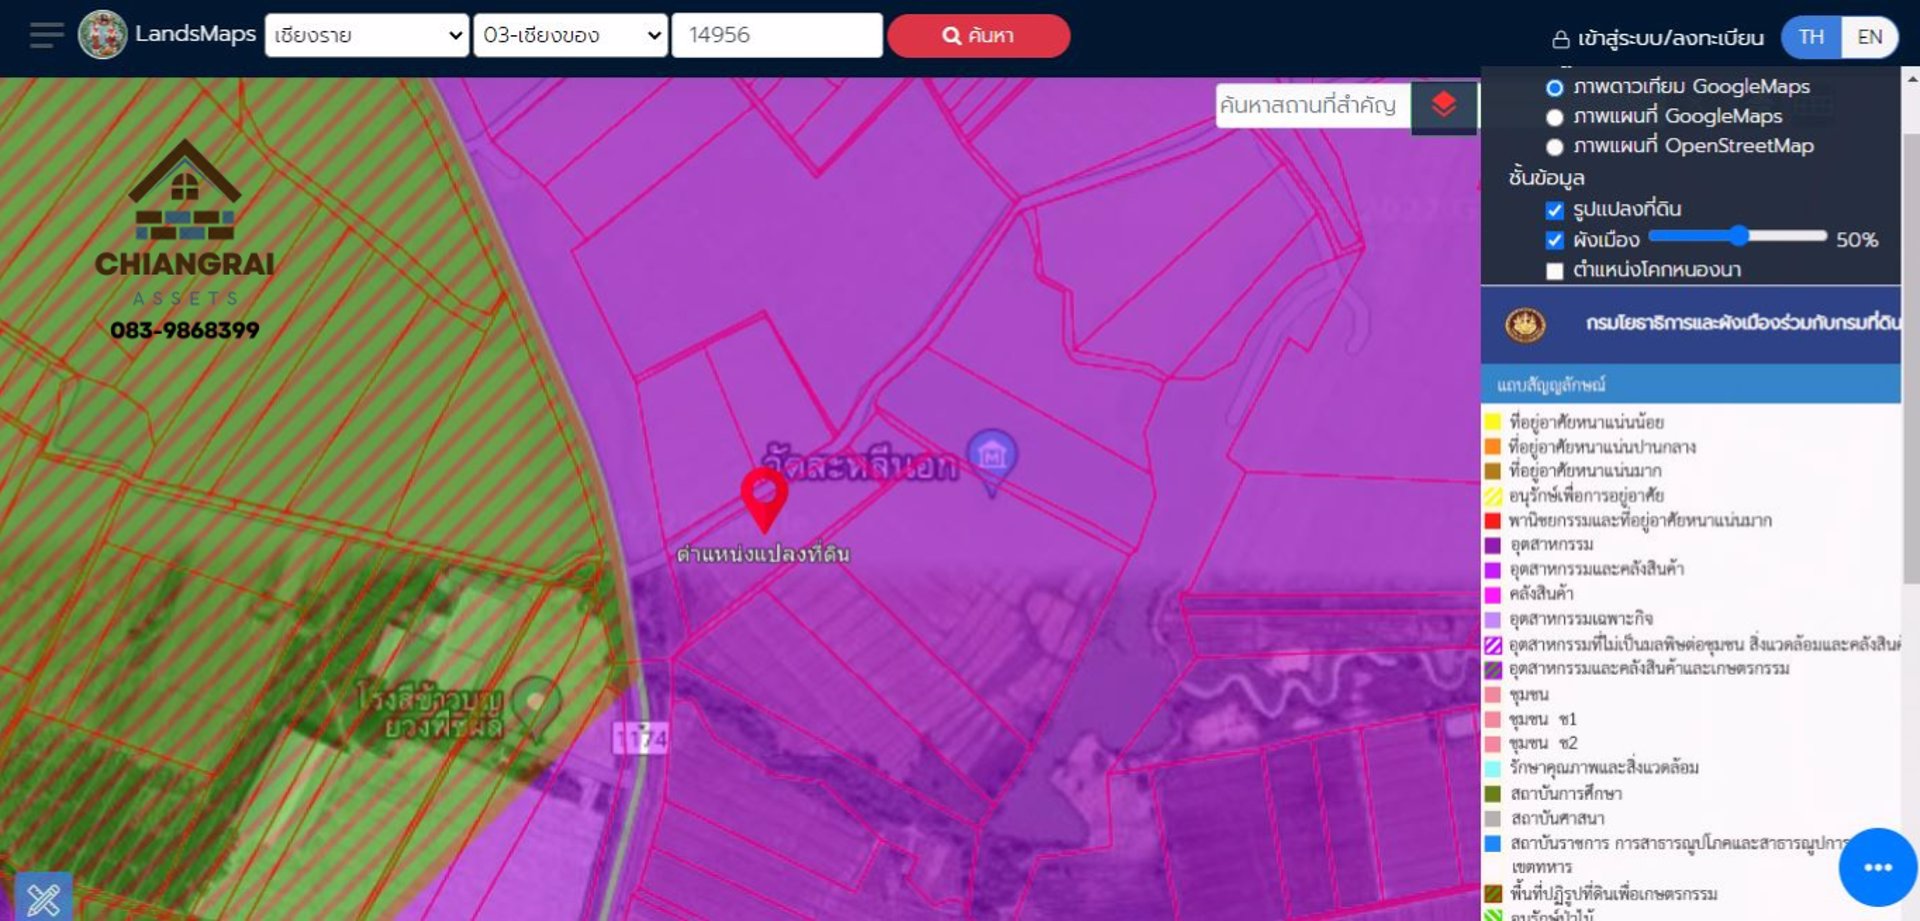Open the province dropdown showing เชียงราย

[367, 36]
